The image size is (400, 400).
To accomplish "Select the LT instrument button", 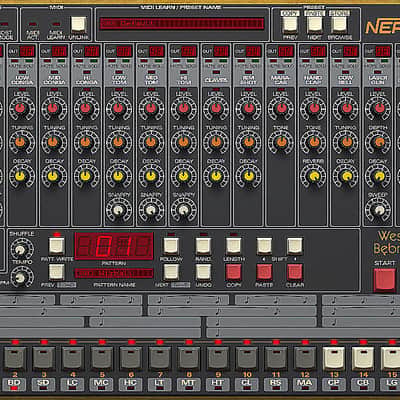I will (159, 384).
